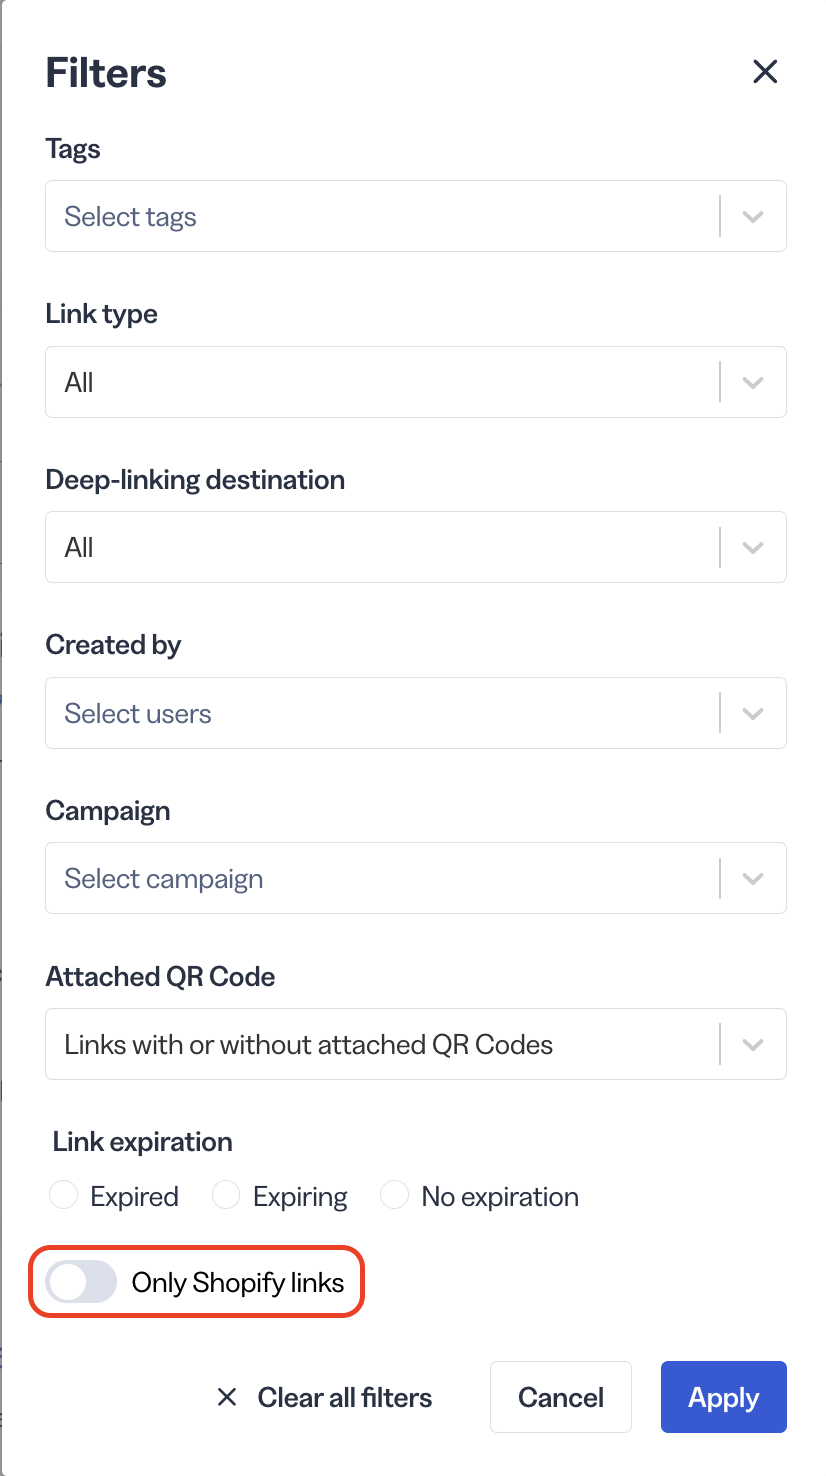The height and width of the screenshot is (1476, 826).
Task: Click the Tags dropdown chevron arrow
Action: tap(753, 216)
